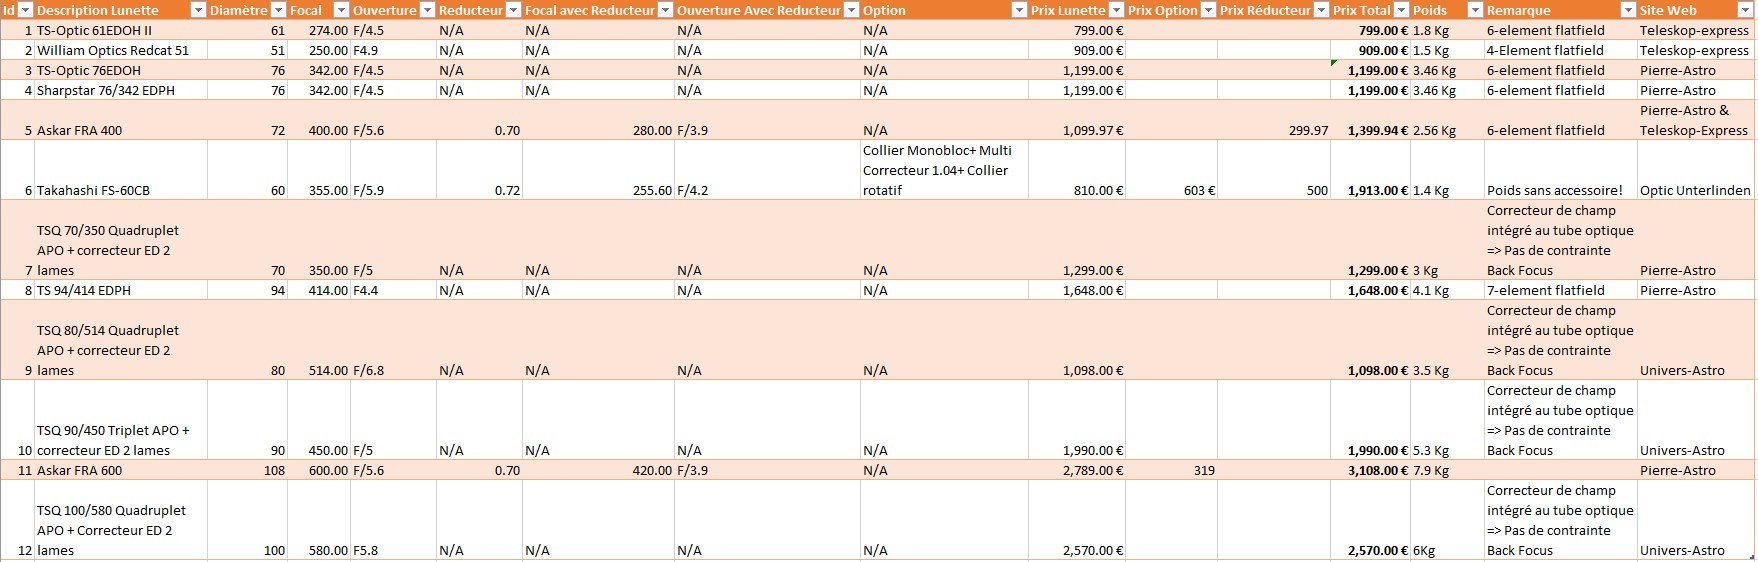Screen dimensions: 1758x562
Task: Click the Prix Total value '1,399.94 €'
Action: [x=1378, y=130]
